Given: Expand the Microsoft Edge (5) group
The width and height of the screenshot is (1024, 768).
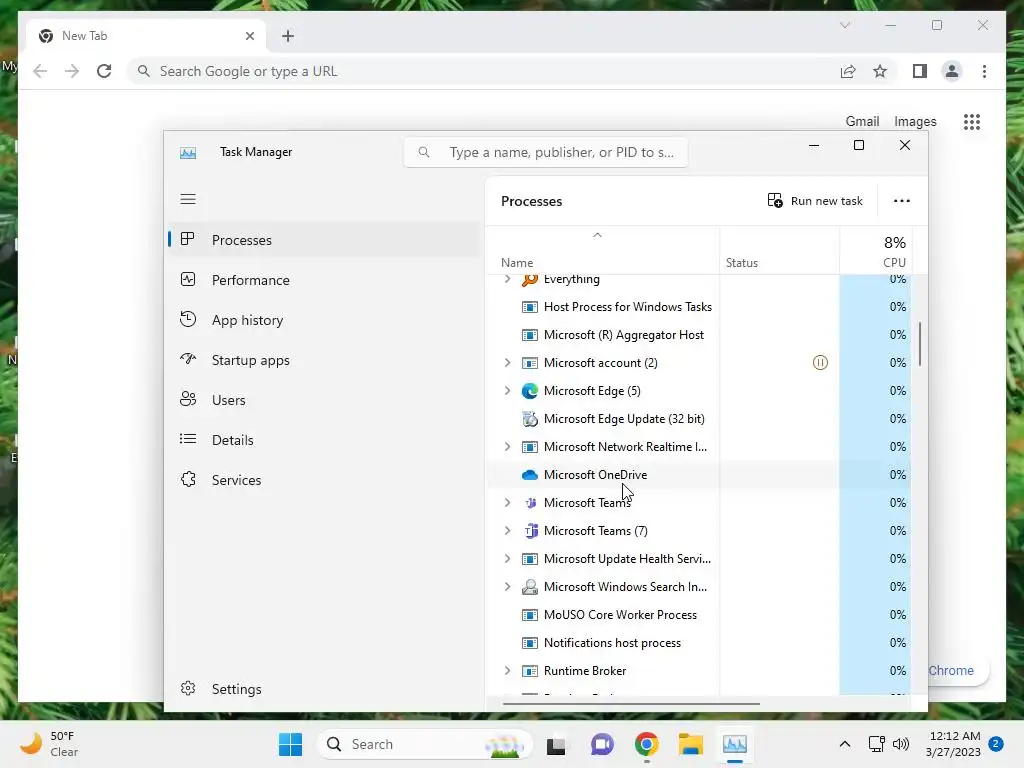Looking at the screenshot, I should point(507,391).
